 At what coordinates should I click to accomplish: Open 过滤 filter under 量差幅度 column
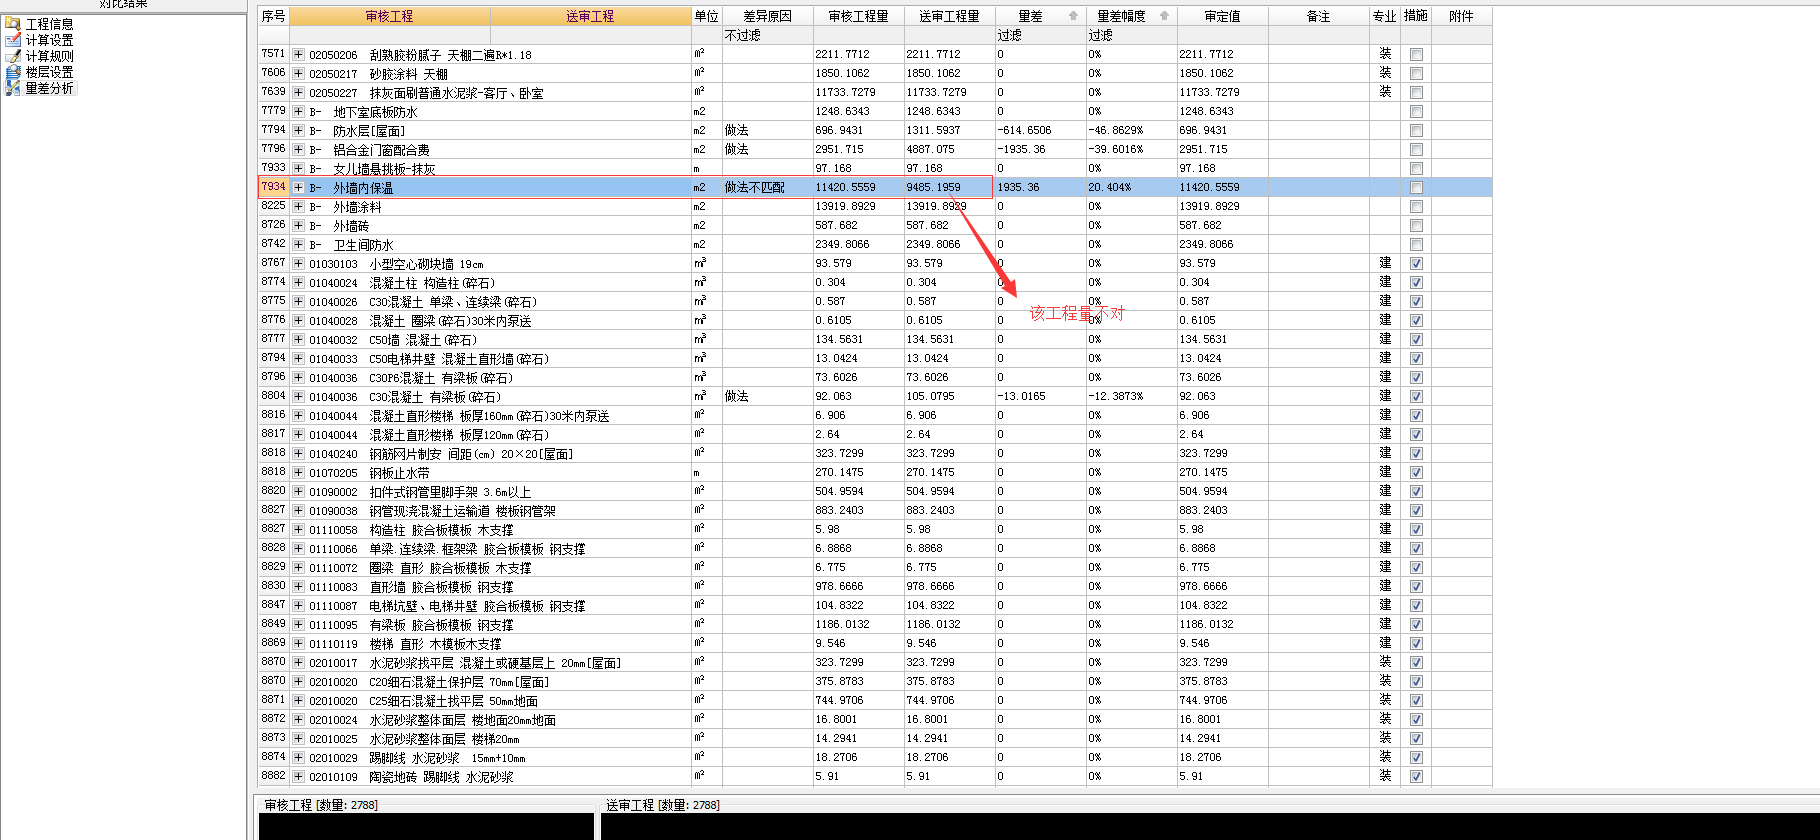[x=1131, y=35]
